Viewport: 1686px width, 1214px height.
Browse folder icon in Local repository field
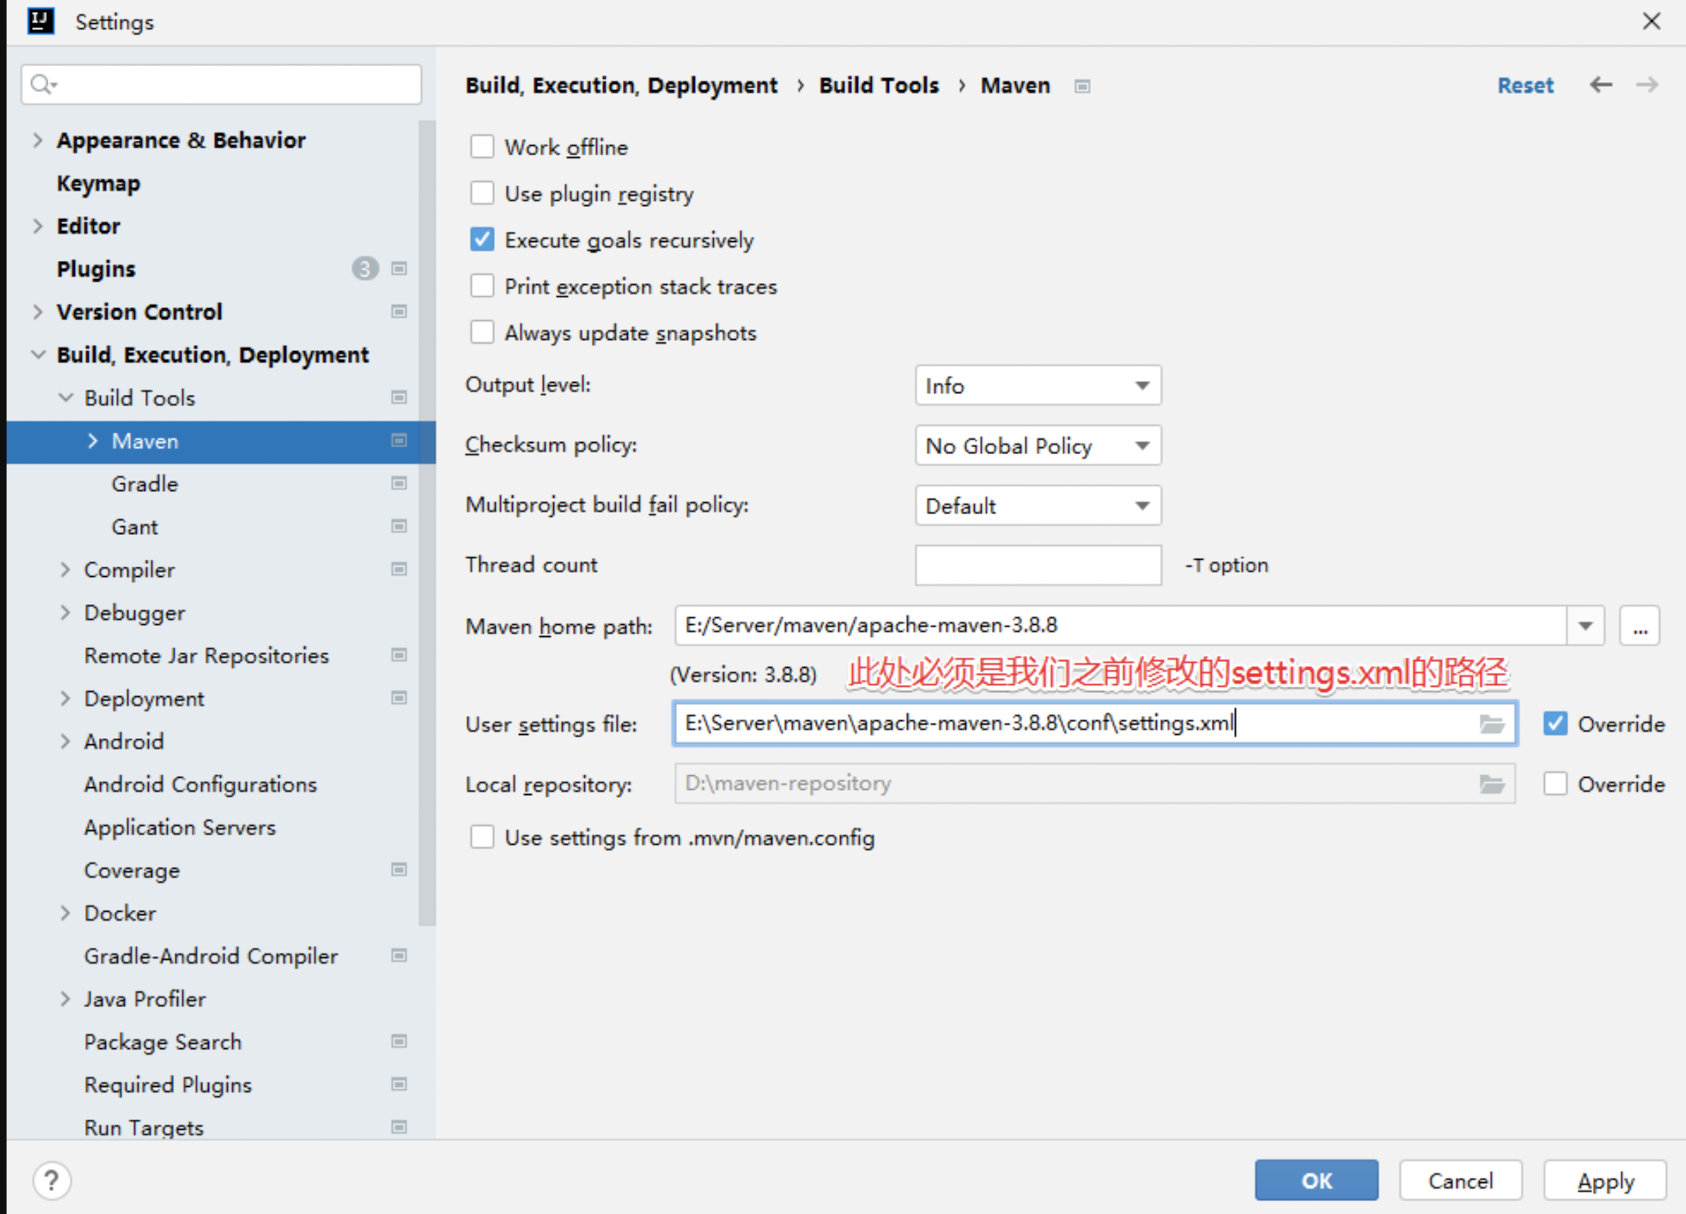click(1492, 784)
